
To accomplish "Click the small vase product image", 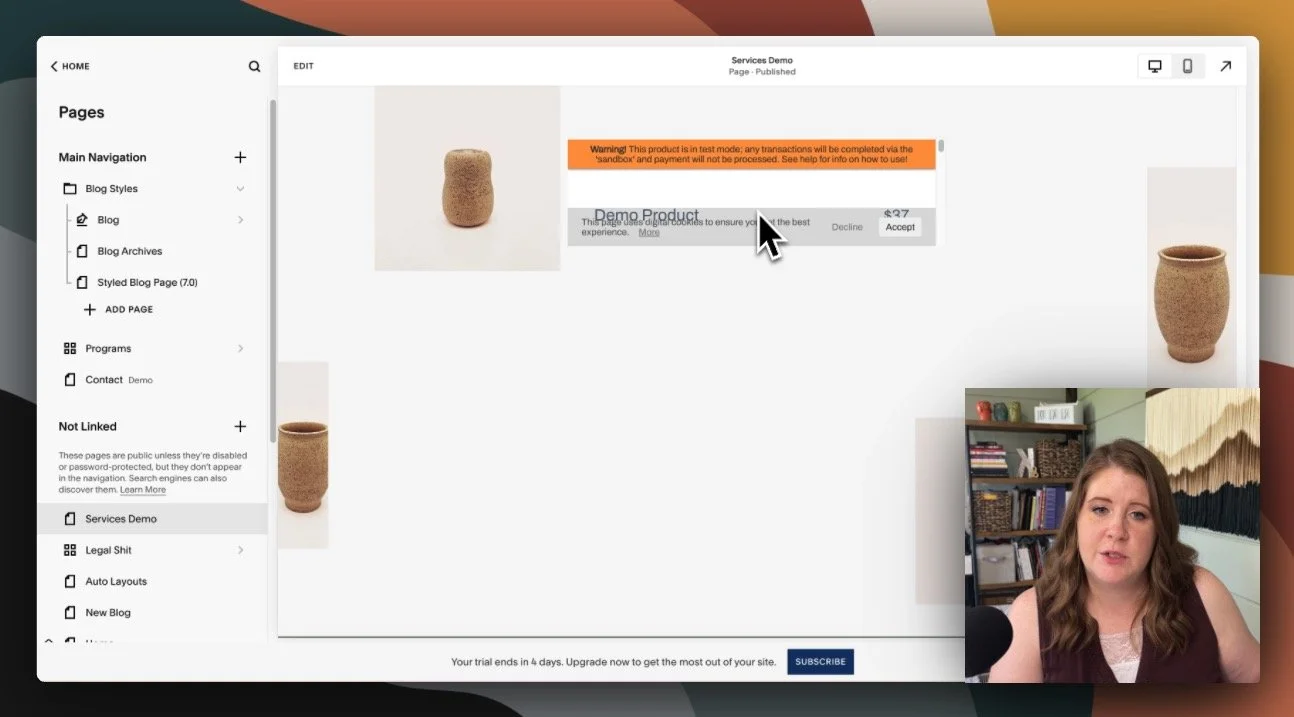I will pyautogui.click(x=467, y=178).
